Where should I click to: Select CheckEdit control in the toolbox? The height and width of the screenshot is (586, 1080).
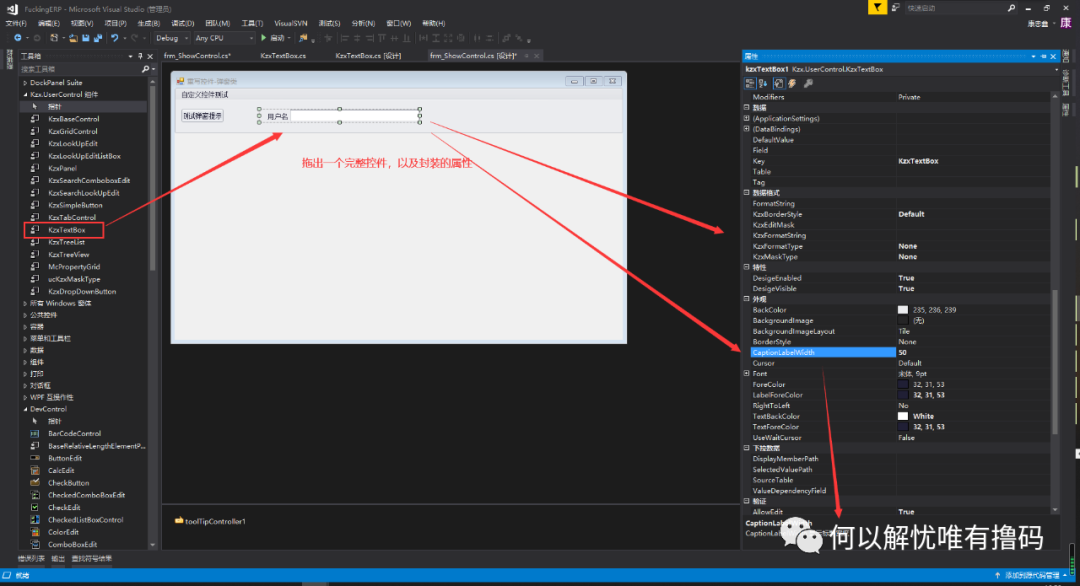[x=62, y=508]
